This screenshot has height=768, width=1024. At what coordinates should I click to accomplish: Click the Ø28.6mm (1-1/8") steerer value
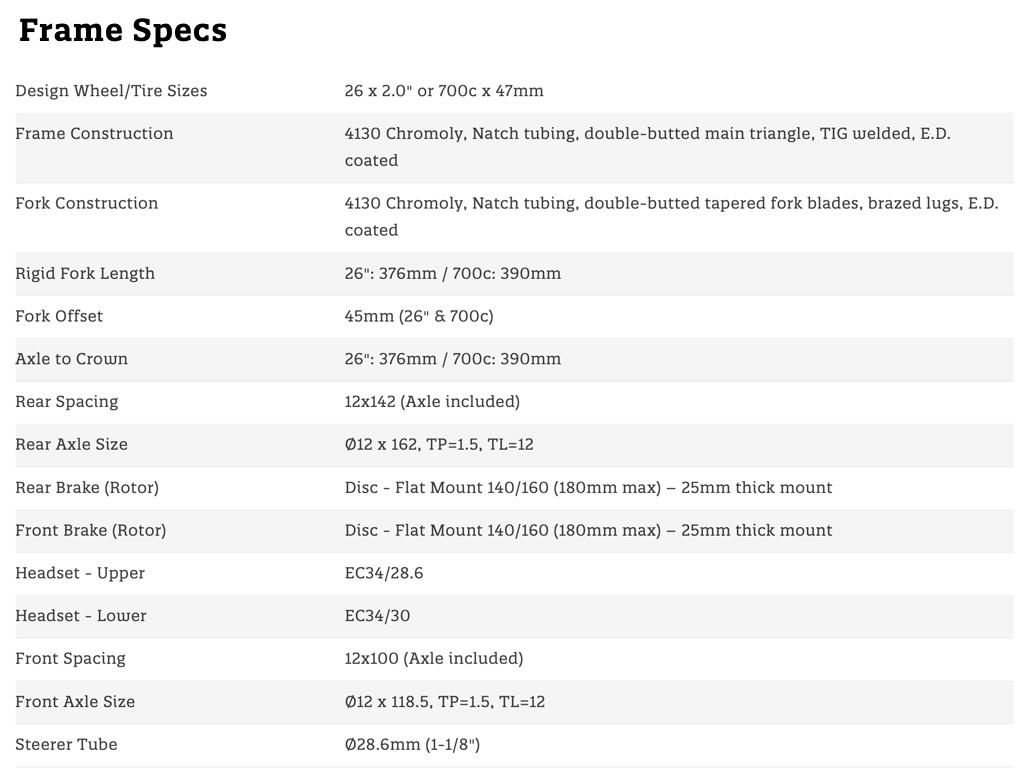tap(412, 745)
